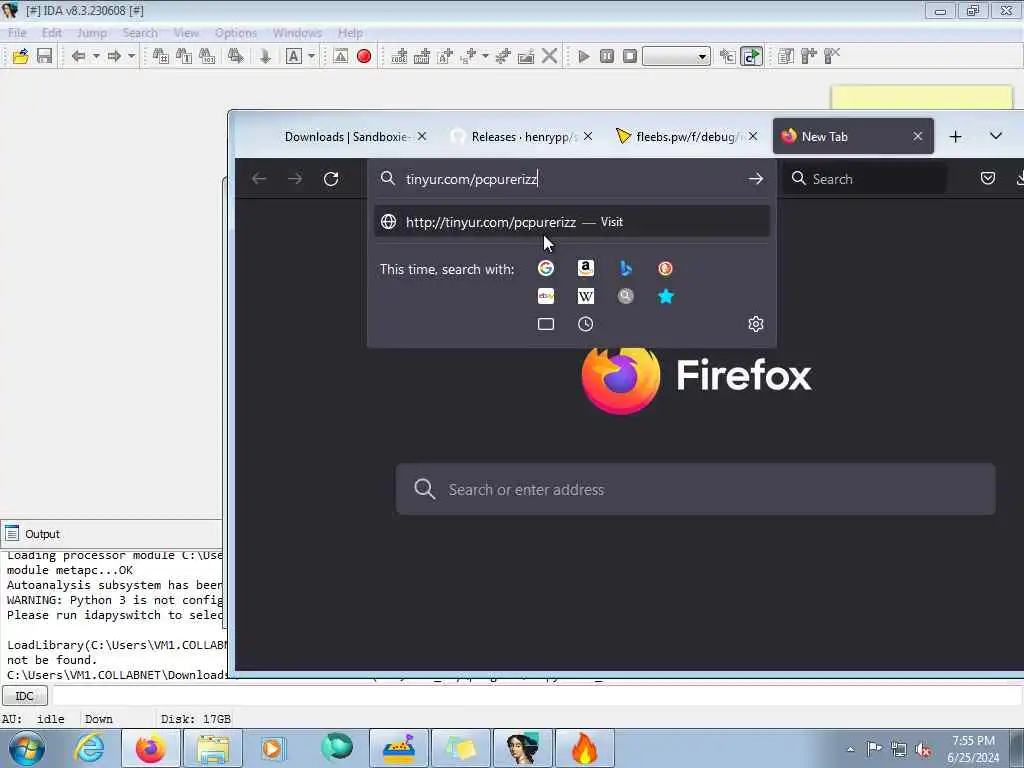Image resolution: width=1024 pixels, height=768 pixels.
Task: Click the red breakpoint circle icon in IDA
Action: 364,56
